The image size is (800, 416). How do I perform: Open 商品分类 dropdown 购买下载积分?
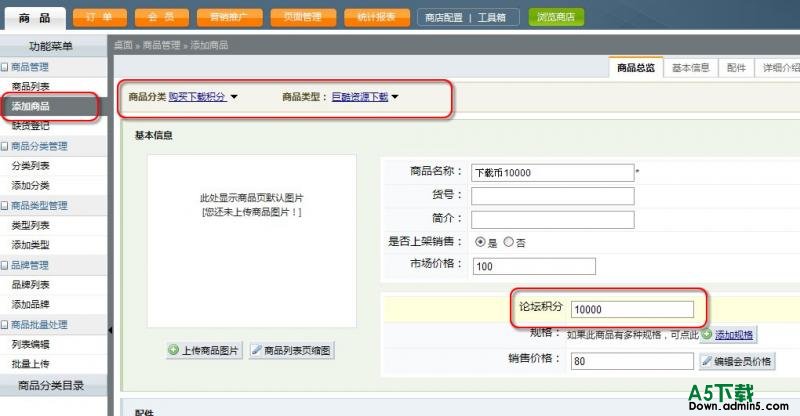click(x=203, y=96)
